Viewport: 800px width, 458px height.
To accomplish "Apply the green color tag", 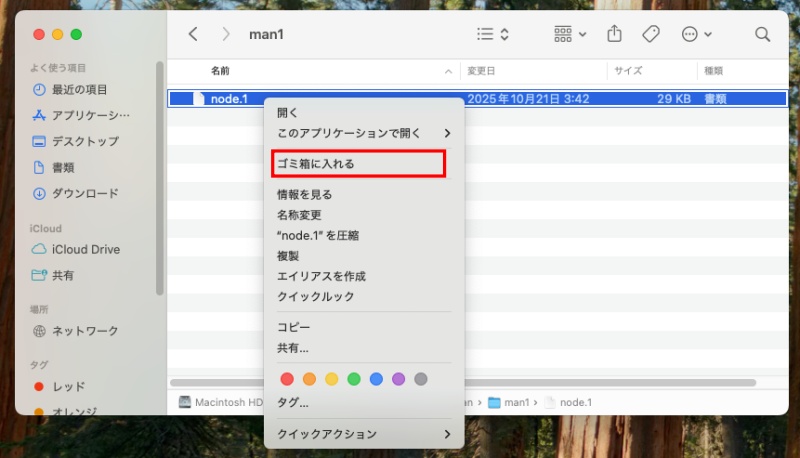I will point(353,379).
